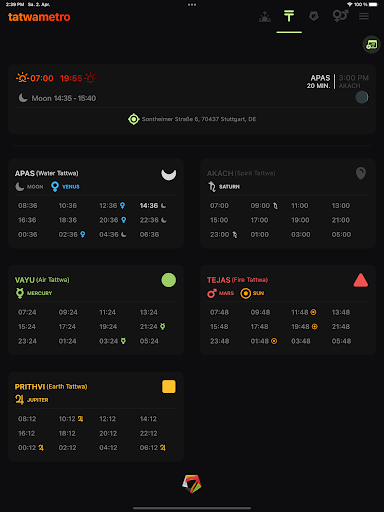Viewport: 384px width, 512px height.
Task: Tap the tatwametro logo title
Action: (x=39, y=17)
